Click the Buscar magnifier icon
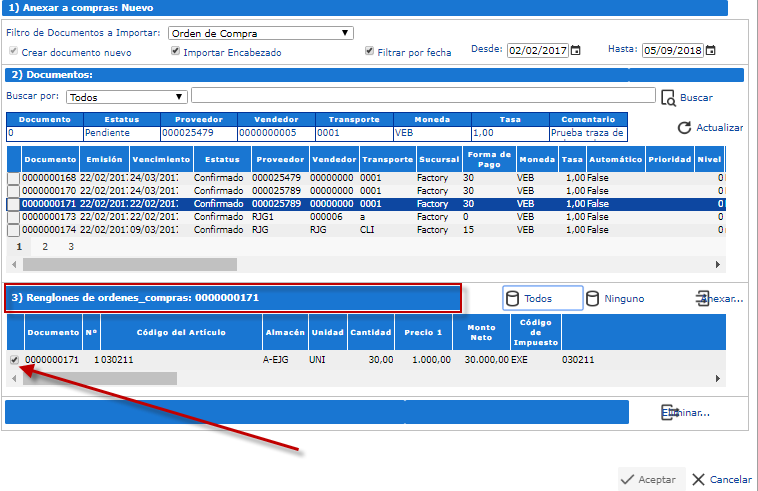Image resolution: width=758 pixels, height=491 pixels. [x=668, y=97]
